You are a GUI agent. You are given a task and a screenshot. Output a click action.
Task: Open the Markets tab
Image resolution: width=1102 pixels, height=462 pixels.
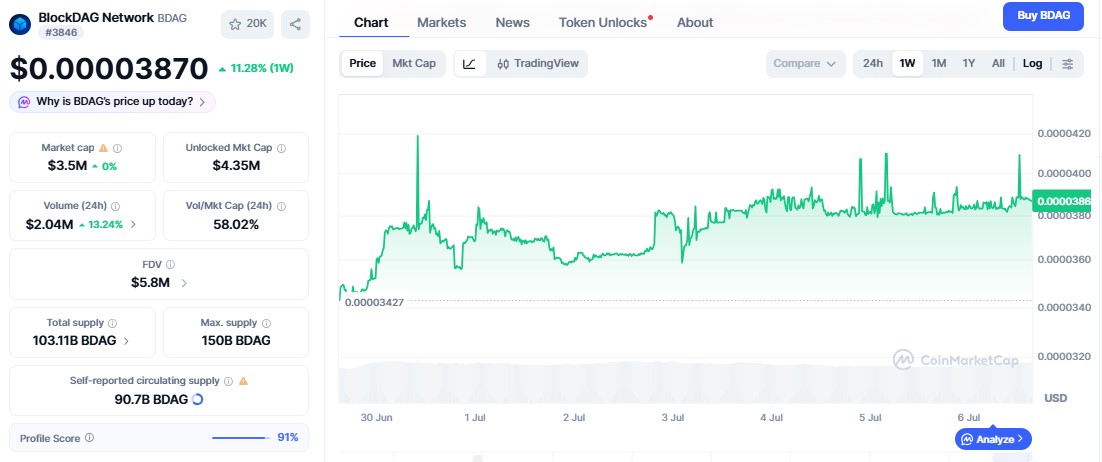click(441, 23)
